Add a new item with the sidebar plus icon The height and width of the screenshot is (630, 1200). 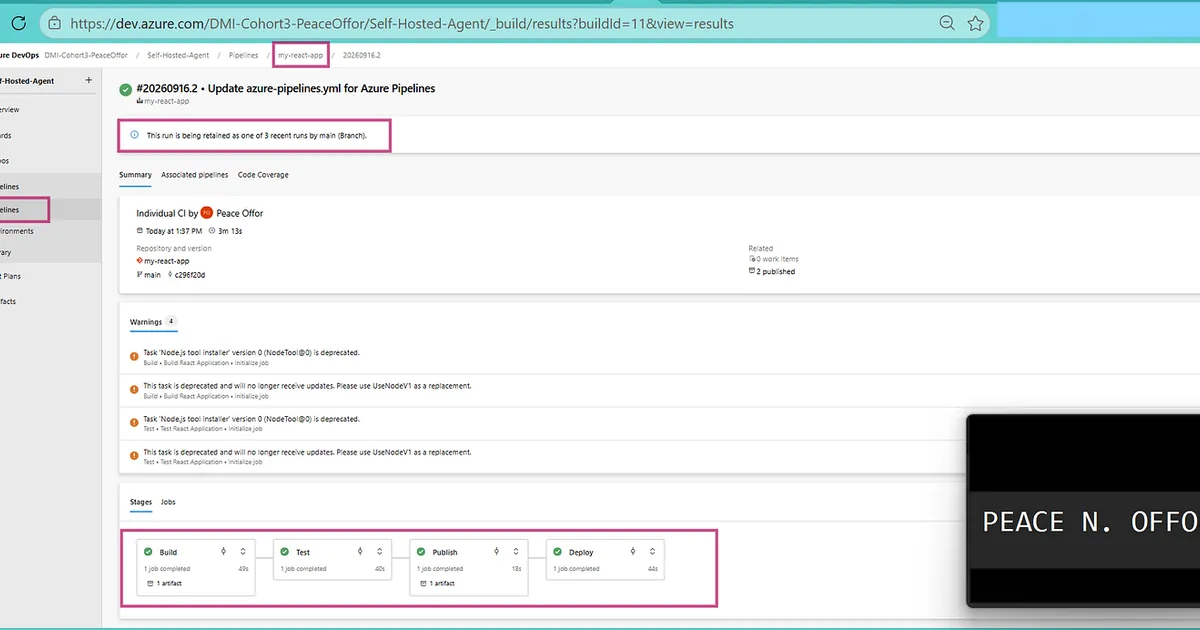coord(89,80)
